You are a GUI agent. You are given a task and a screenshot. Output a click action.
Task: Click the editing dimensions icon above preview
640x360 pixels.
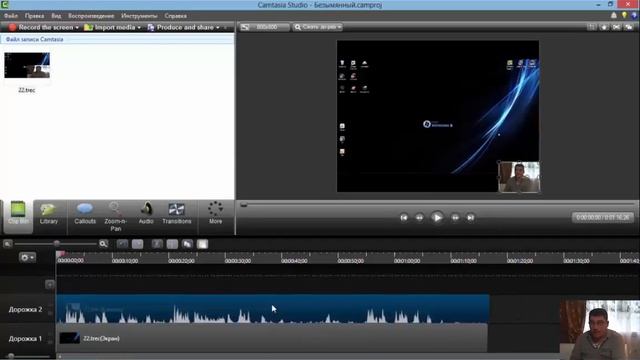tap(245, 27)
